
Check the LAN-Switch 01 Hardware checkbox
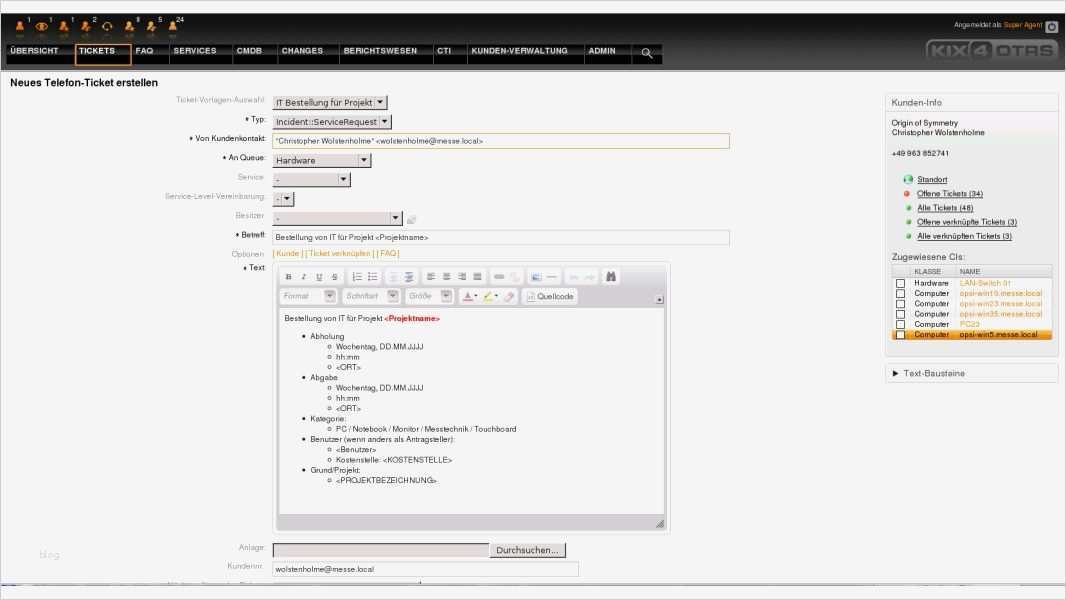(x=900, y=283)
